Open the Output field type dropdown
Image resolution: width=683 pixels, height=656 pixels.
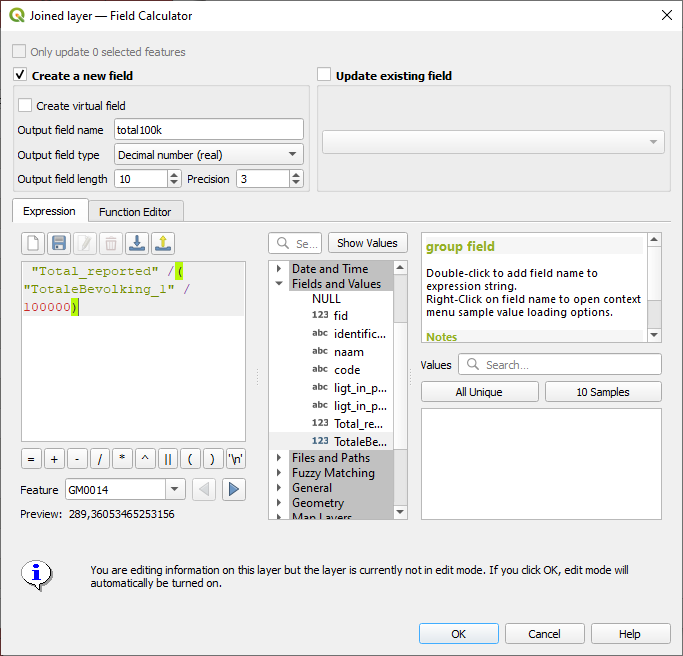click(209, 154)
